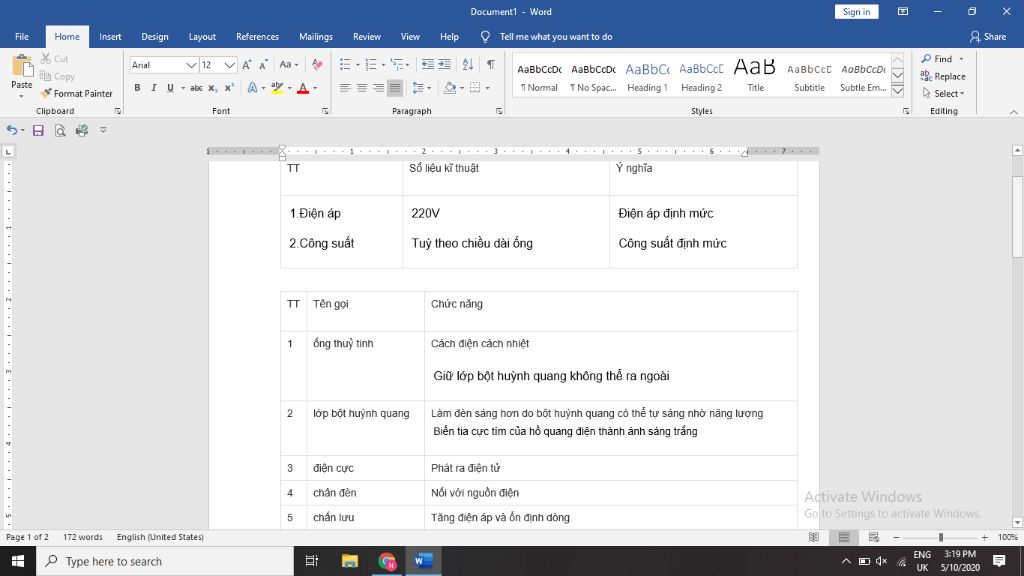Expand the Styles gallery

point(897,91)
